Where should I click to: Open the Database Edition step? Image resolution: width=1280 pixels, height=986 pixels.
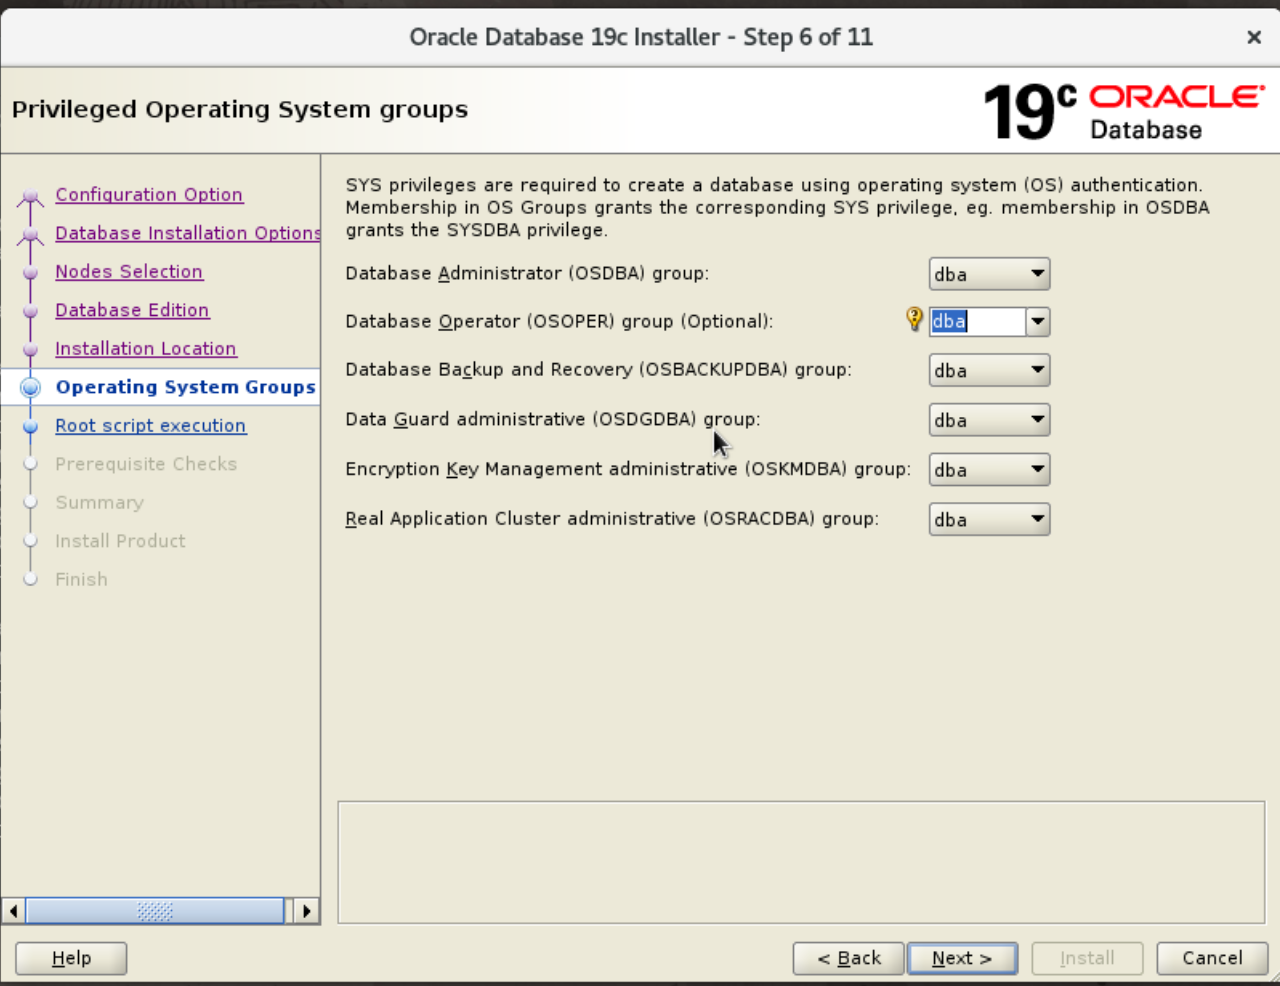(132, 310)
